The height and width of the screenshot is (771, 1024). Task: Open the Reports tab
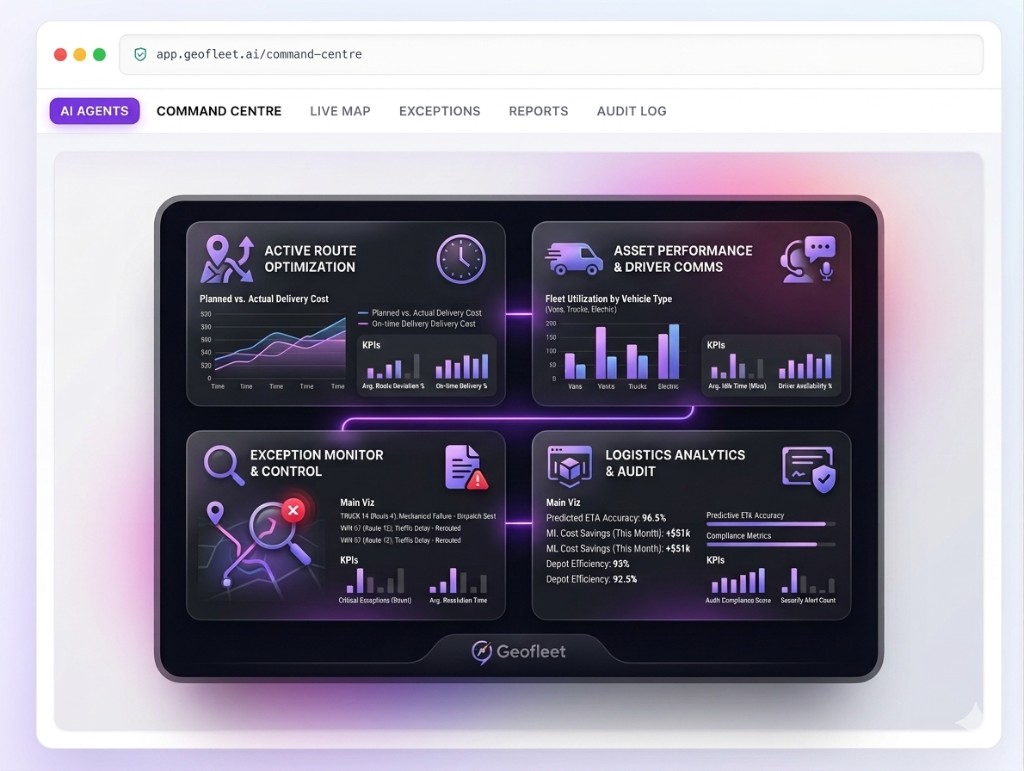point(538,111)
